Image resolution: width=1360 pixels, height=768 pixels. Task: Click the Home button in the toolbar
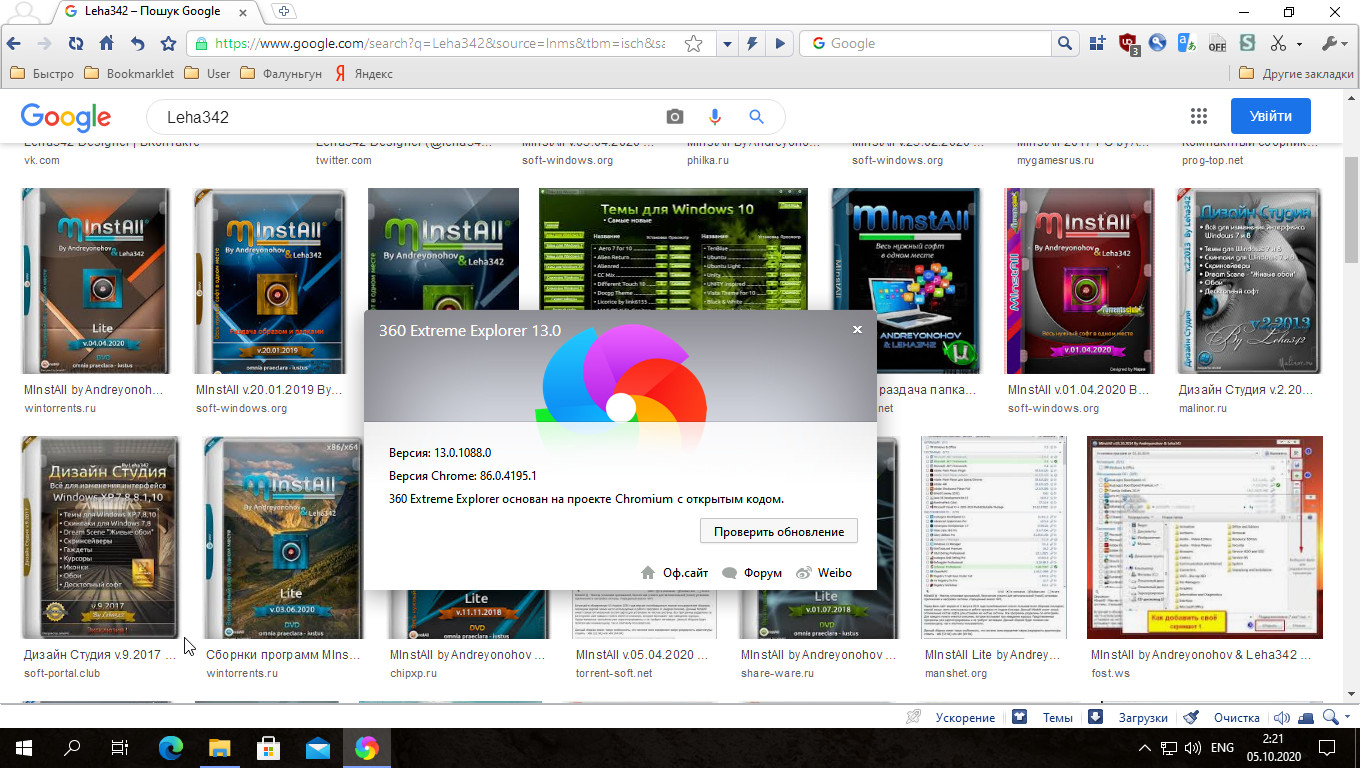(x=106, y=44)
